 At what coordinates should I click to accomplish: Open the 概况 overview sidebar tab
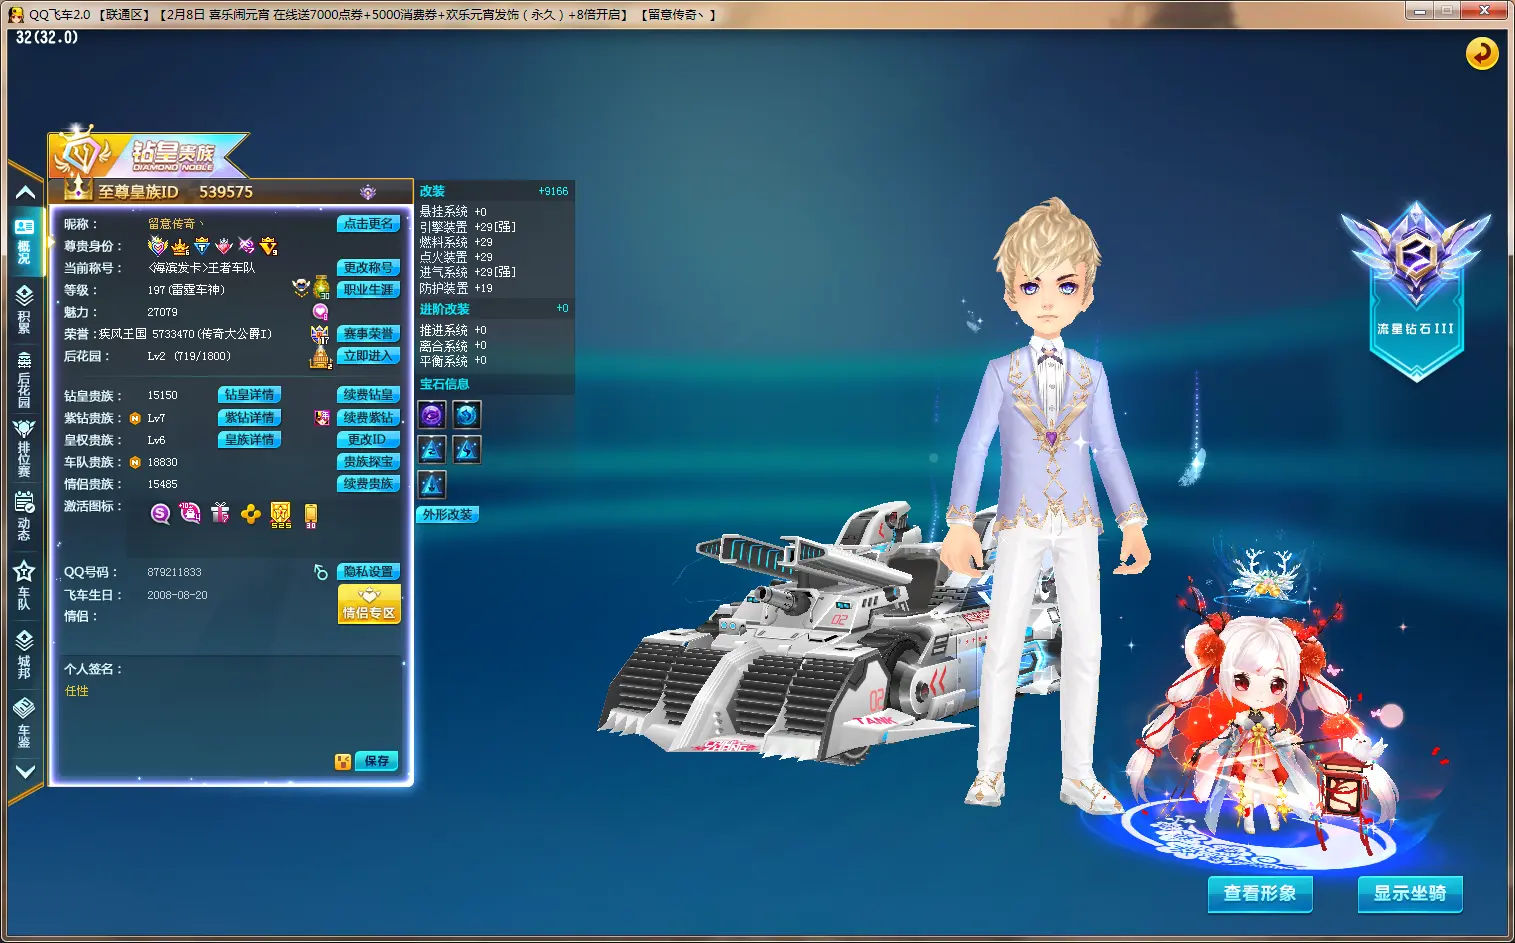click(24, 241)
